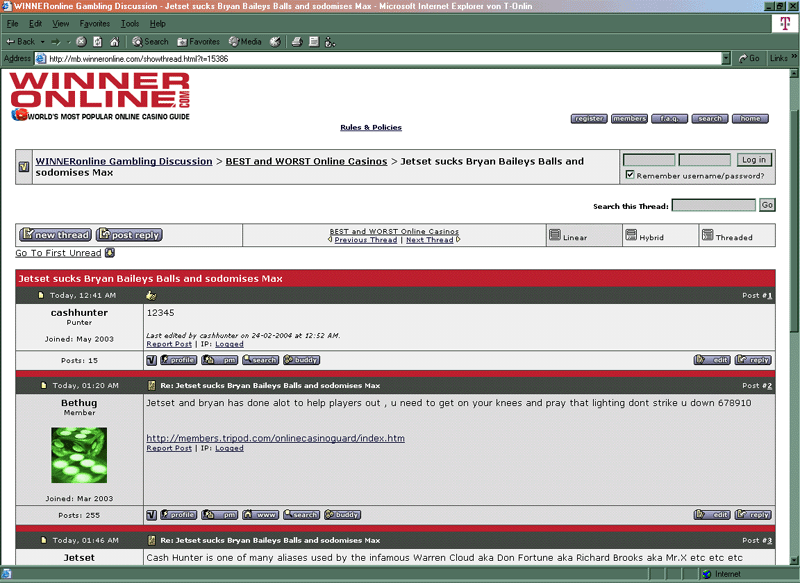Click the address bar Go button
Screen dimensions: 800x583
coord(749,59)
